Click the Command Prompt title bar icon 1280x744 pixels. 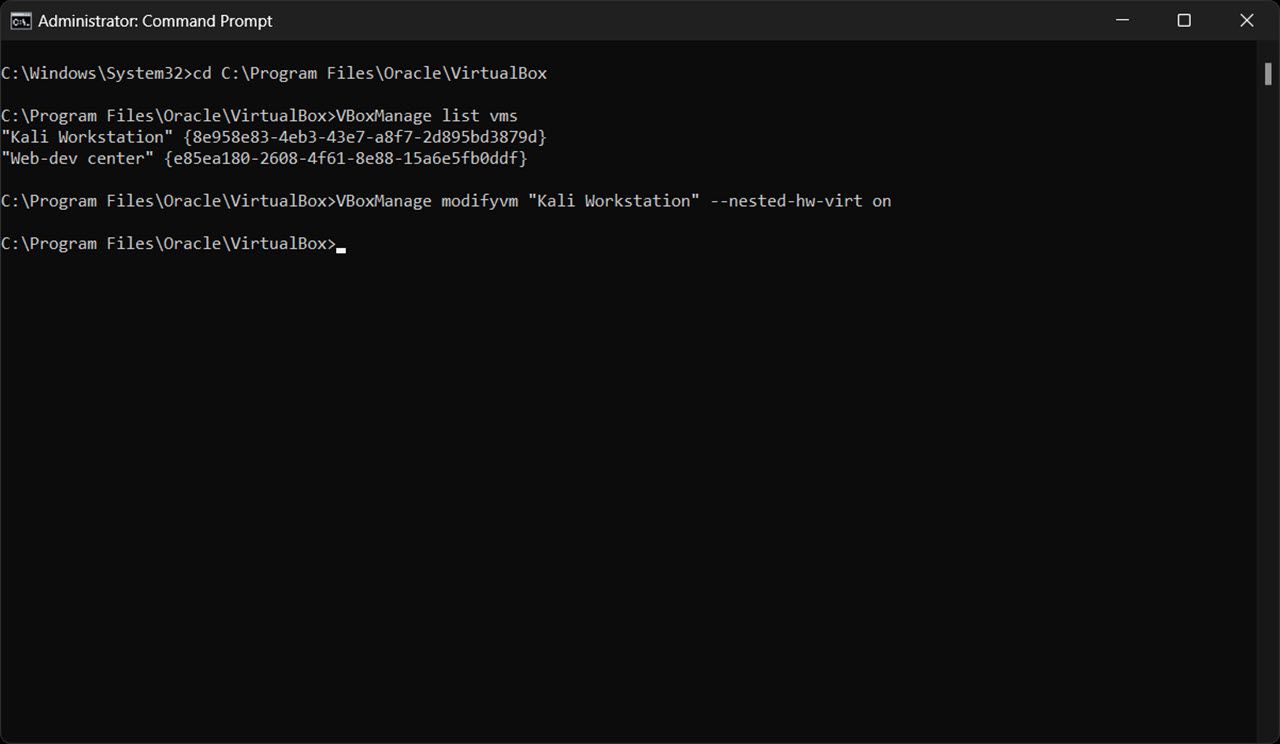pos(22,20)
